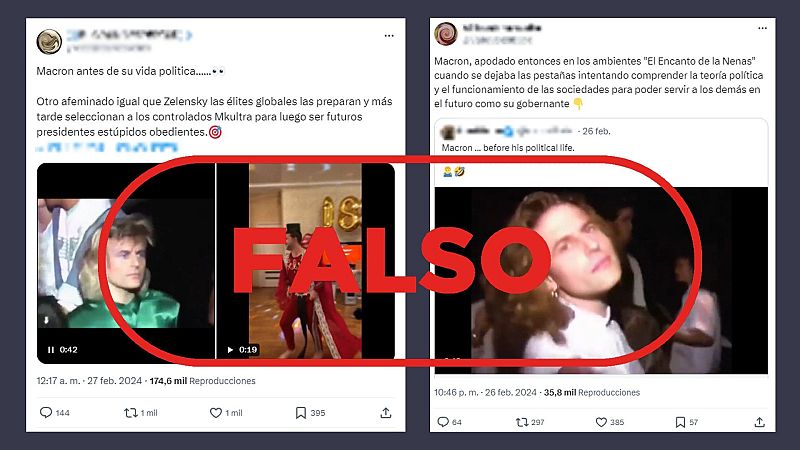Open timestamp 12:17 a. m. 27 feb. 2024
This screenshot has height=450, width=800.
pyautogui.click(x=89, y=381)
